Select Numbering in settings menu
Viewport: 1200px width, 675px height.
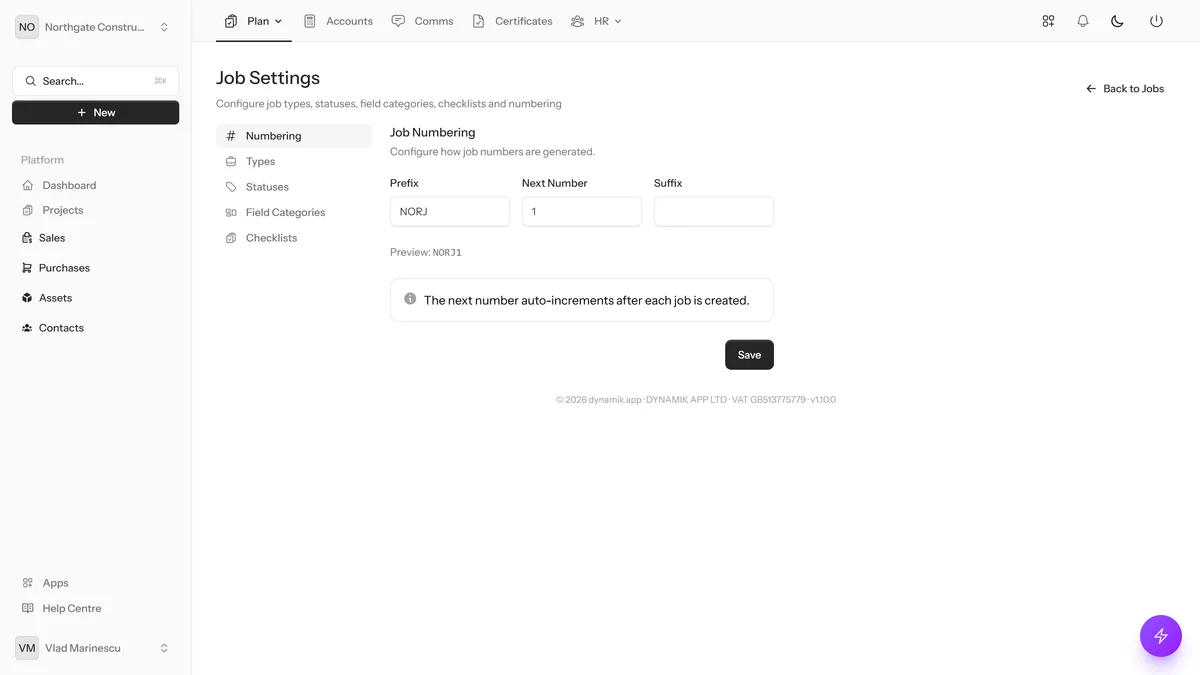pyautogui.click(x=294, y=136)
